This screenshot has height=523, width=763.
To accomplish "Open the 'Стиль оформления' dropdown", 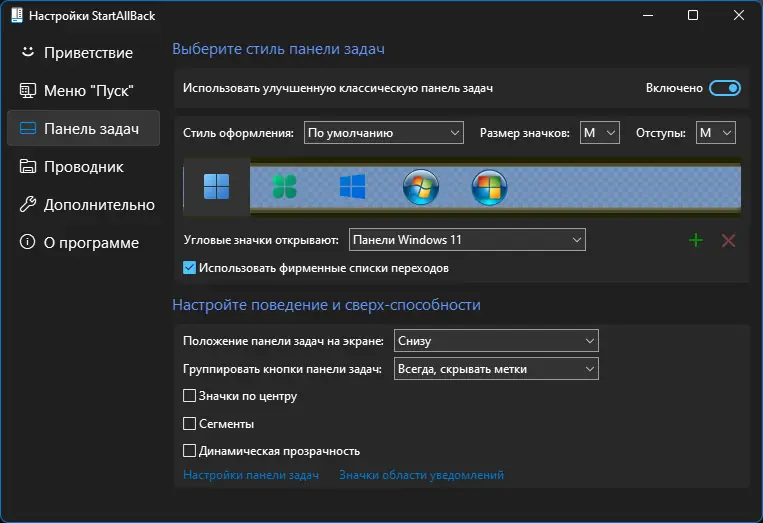I will (383, 133).
